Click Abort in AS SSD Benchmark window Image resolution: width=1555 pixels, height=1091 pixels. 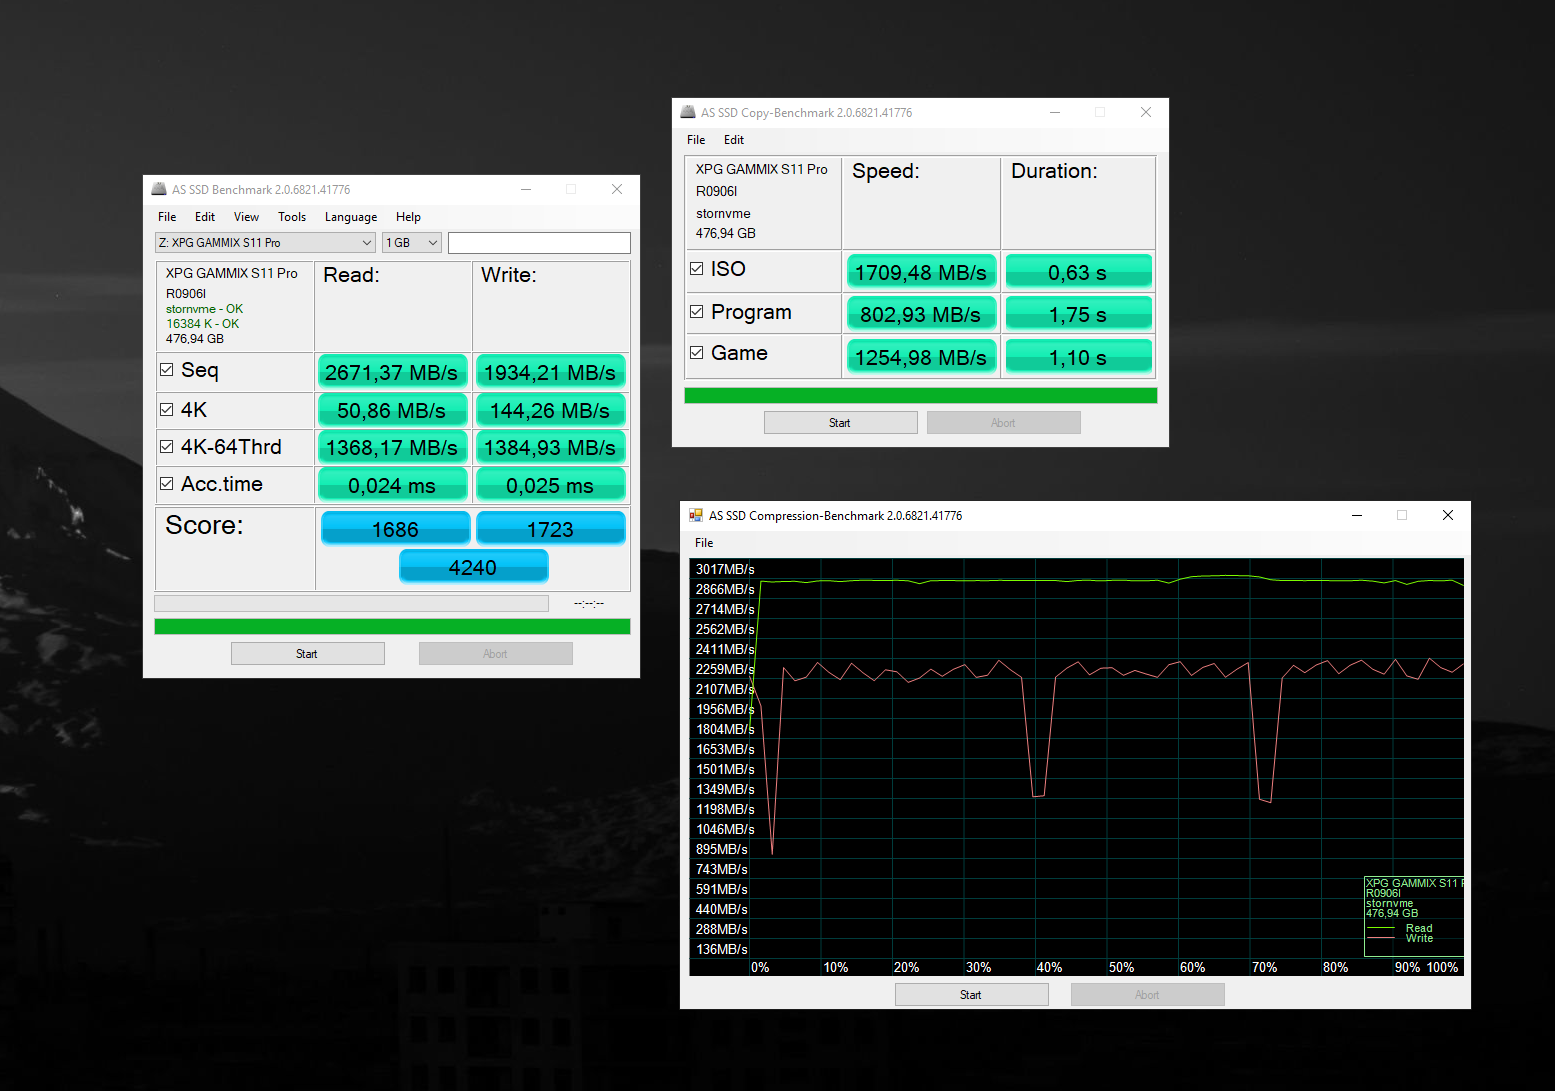(x=495, y=654)
